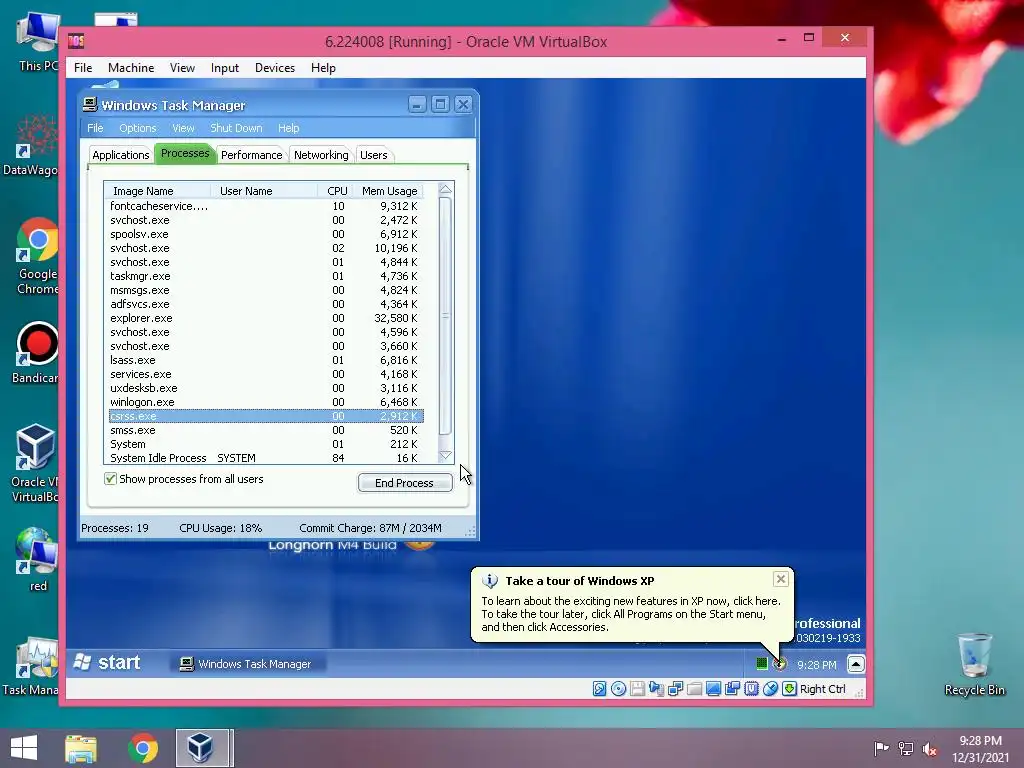Viewport: 1024px width, 768px height.
Task: Switch to the Performance tab
Action: tap(251, 155)
